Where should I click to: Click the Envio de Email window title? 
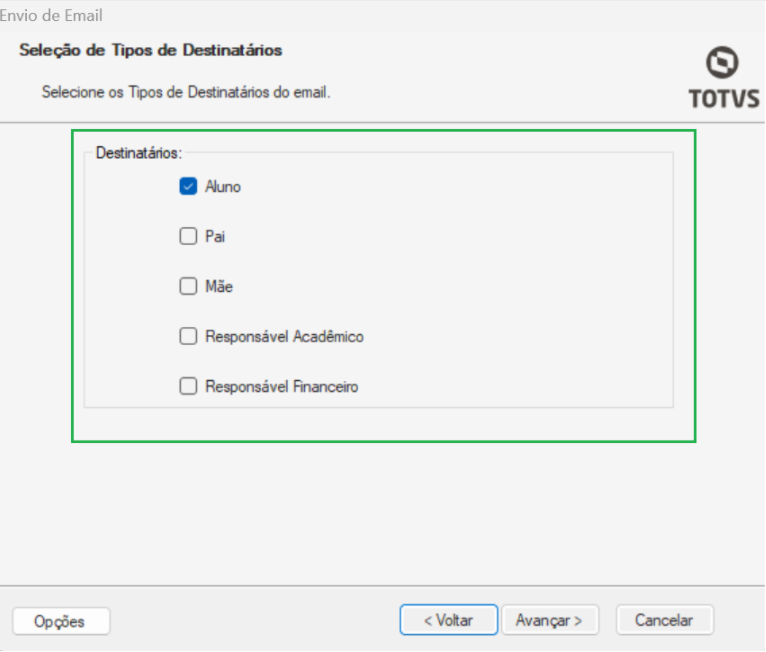click(52, 15)
